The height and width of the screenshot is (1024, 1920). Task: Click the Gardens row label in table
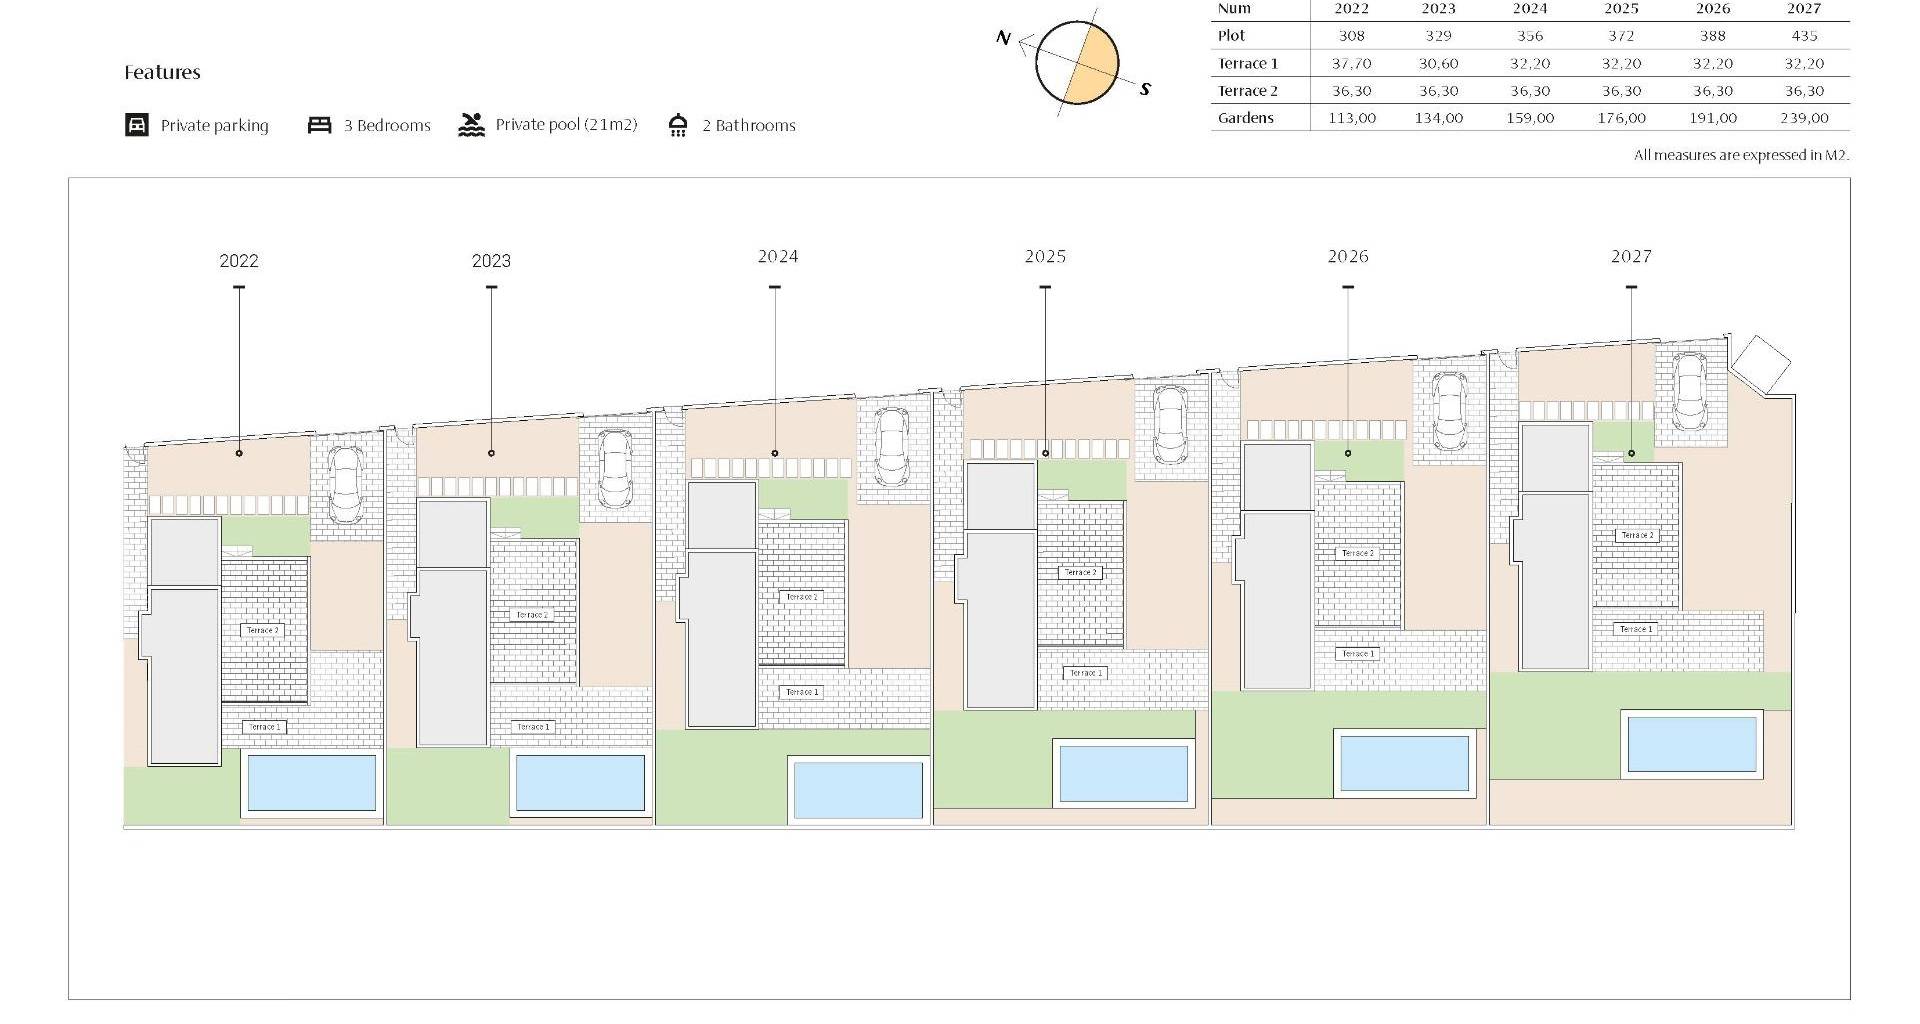coord(1245,118)
